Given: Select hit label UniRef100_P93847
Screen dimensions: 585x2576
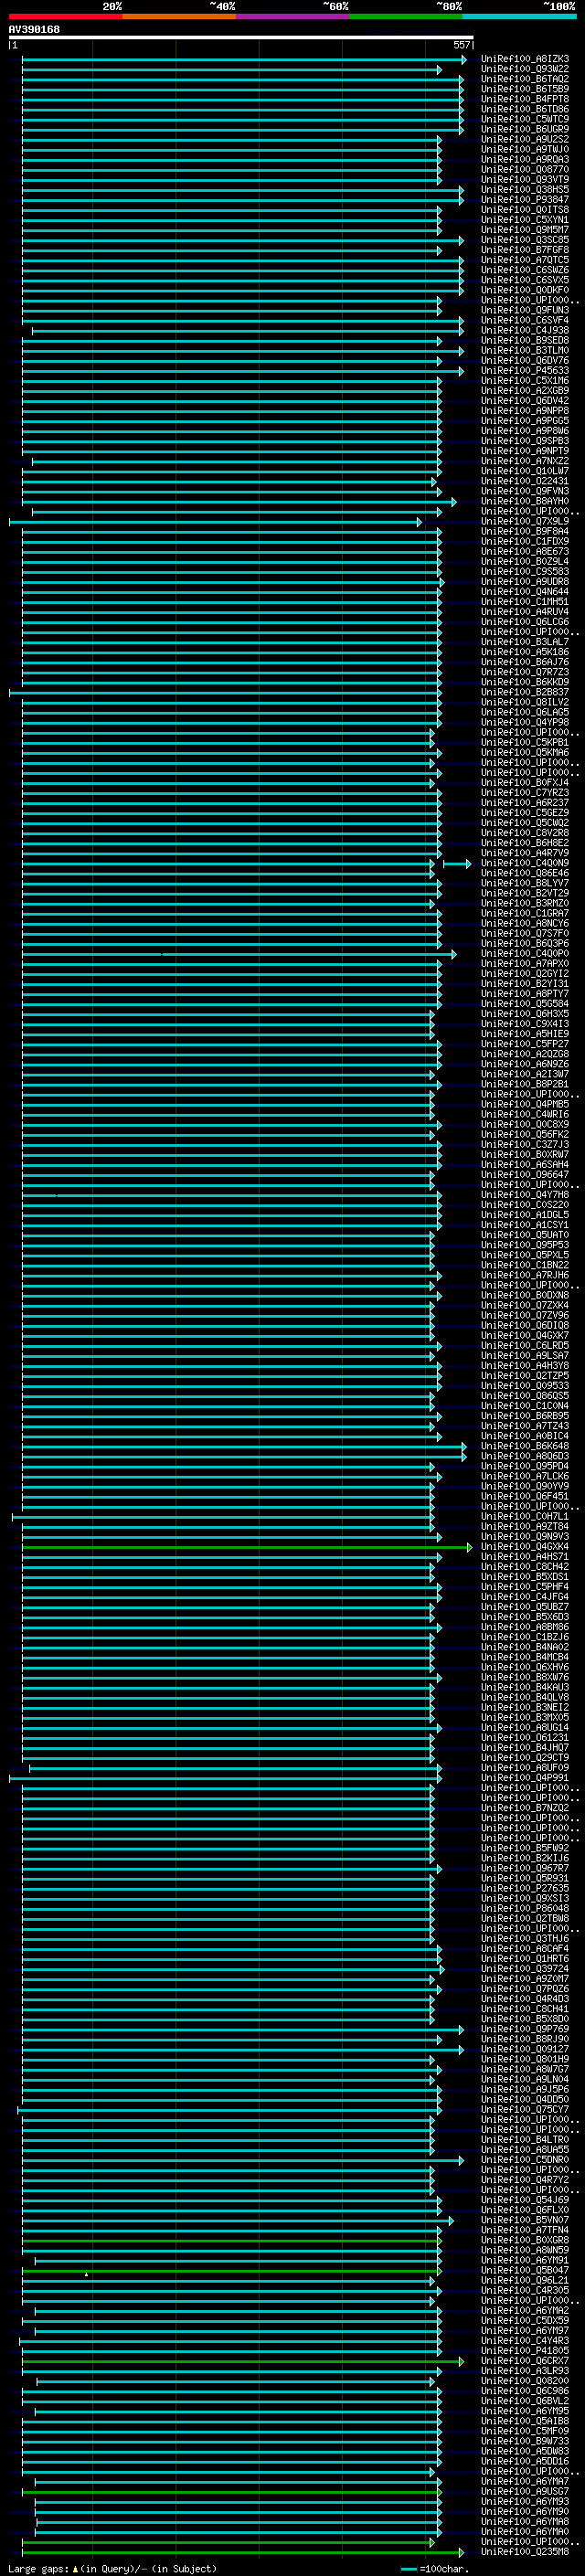Looking at the screenshot, I should click(x=525, y=200).
